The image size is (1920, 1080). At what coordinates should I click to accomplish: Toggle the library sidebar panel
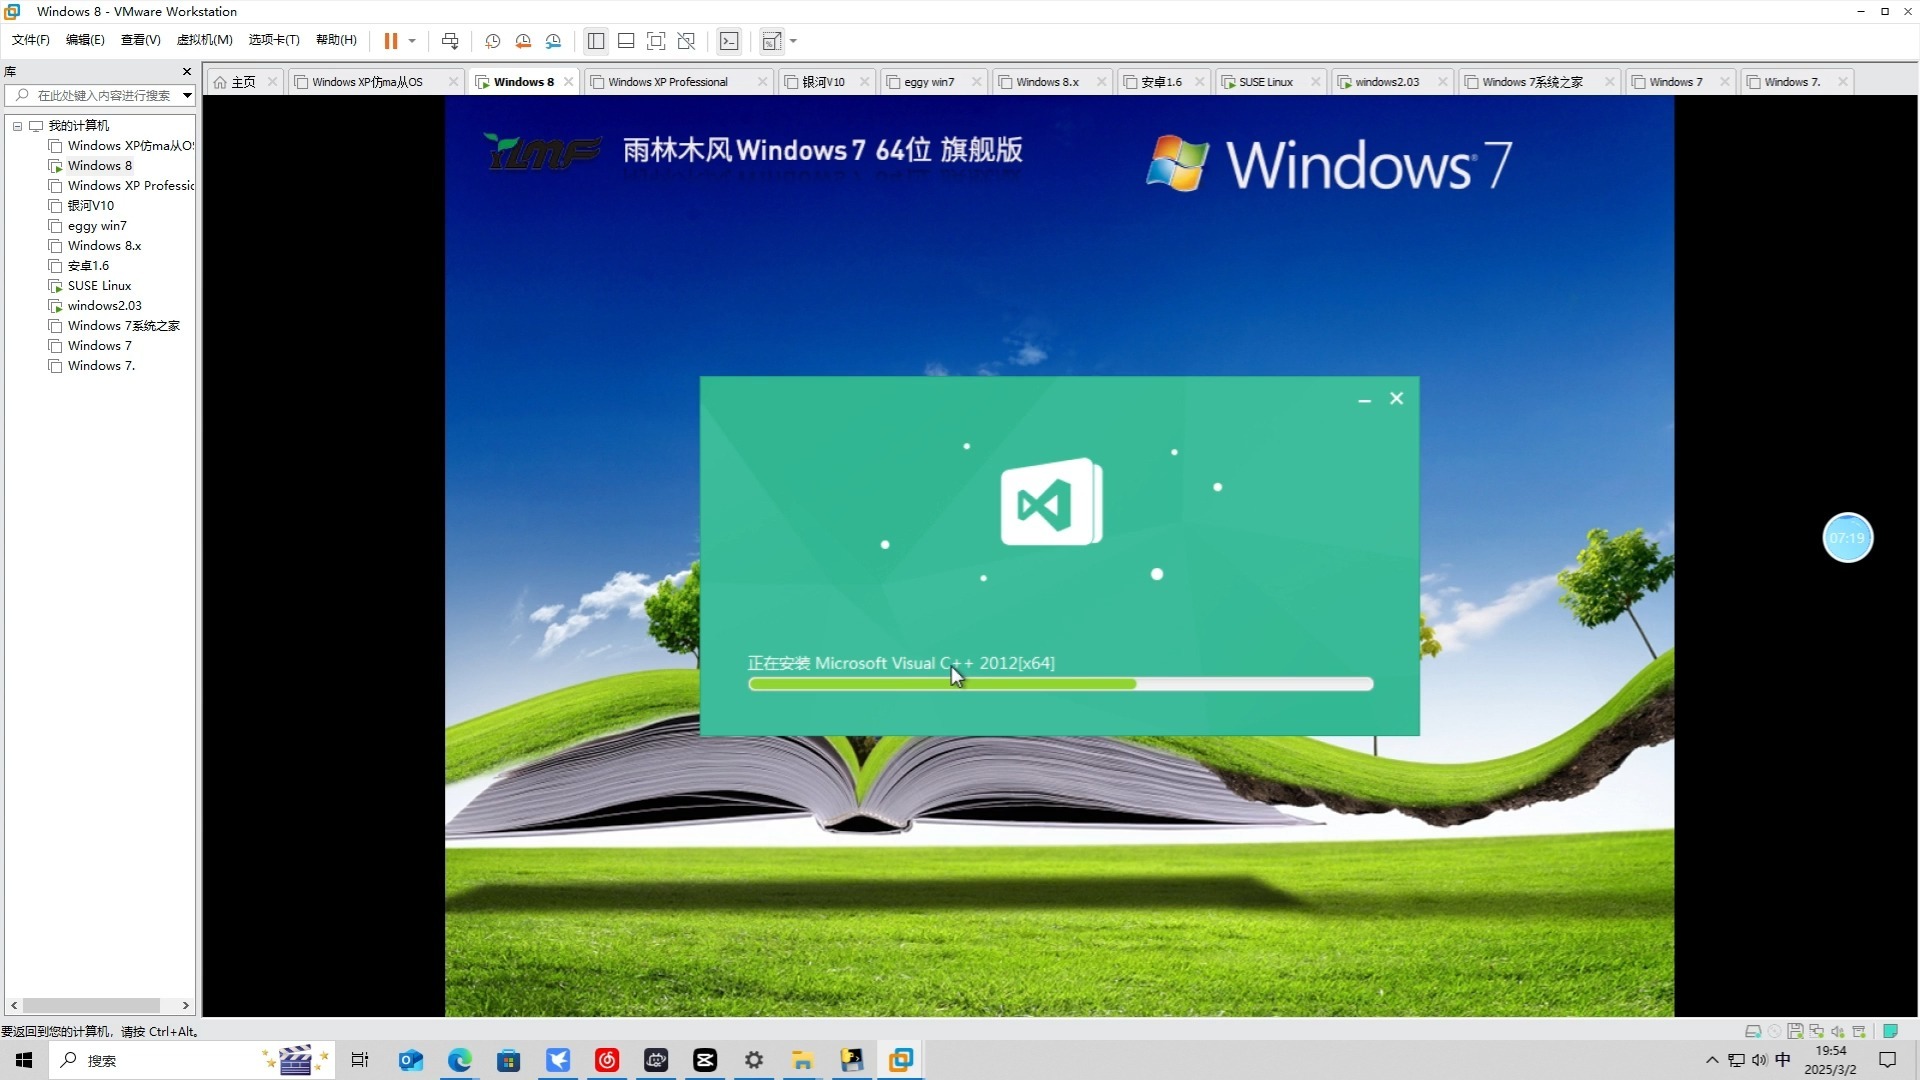coord(596,41)
